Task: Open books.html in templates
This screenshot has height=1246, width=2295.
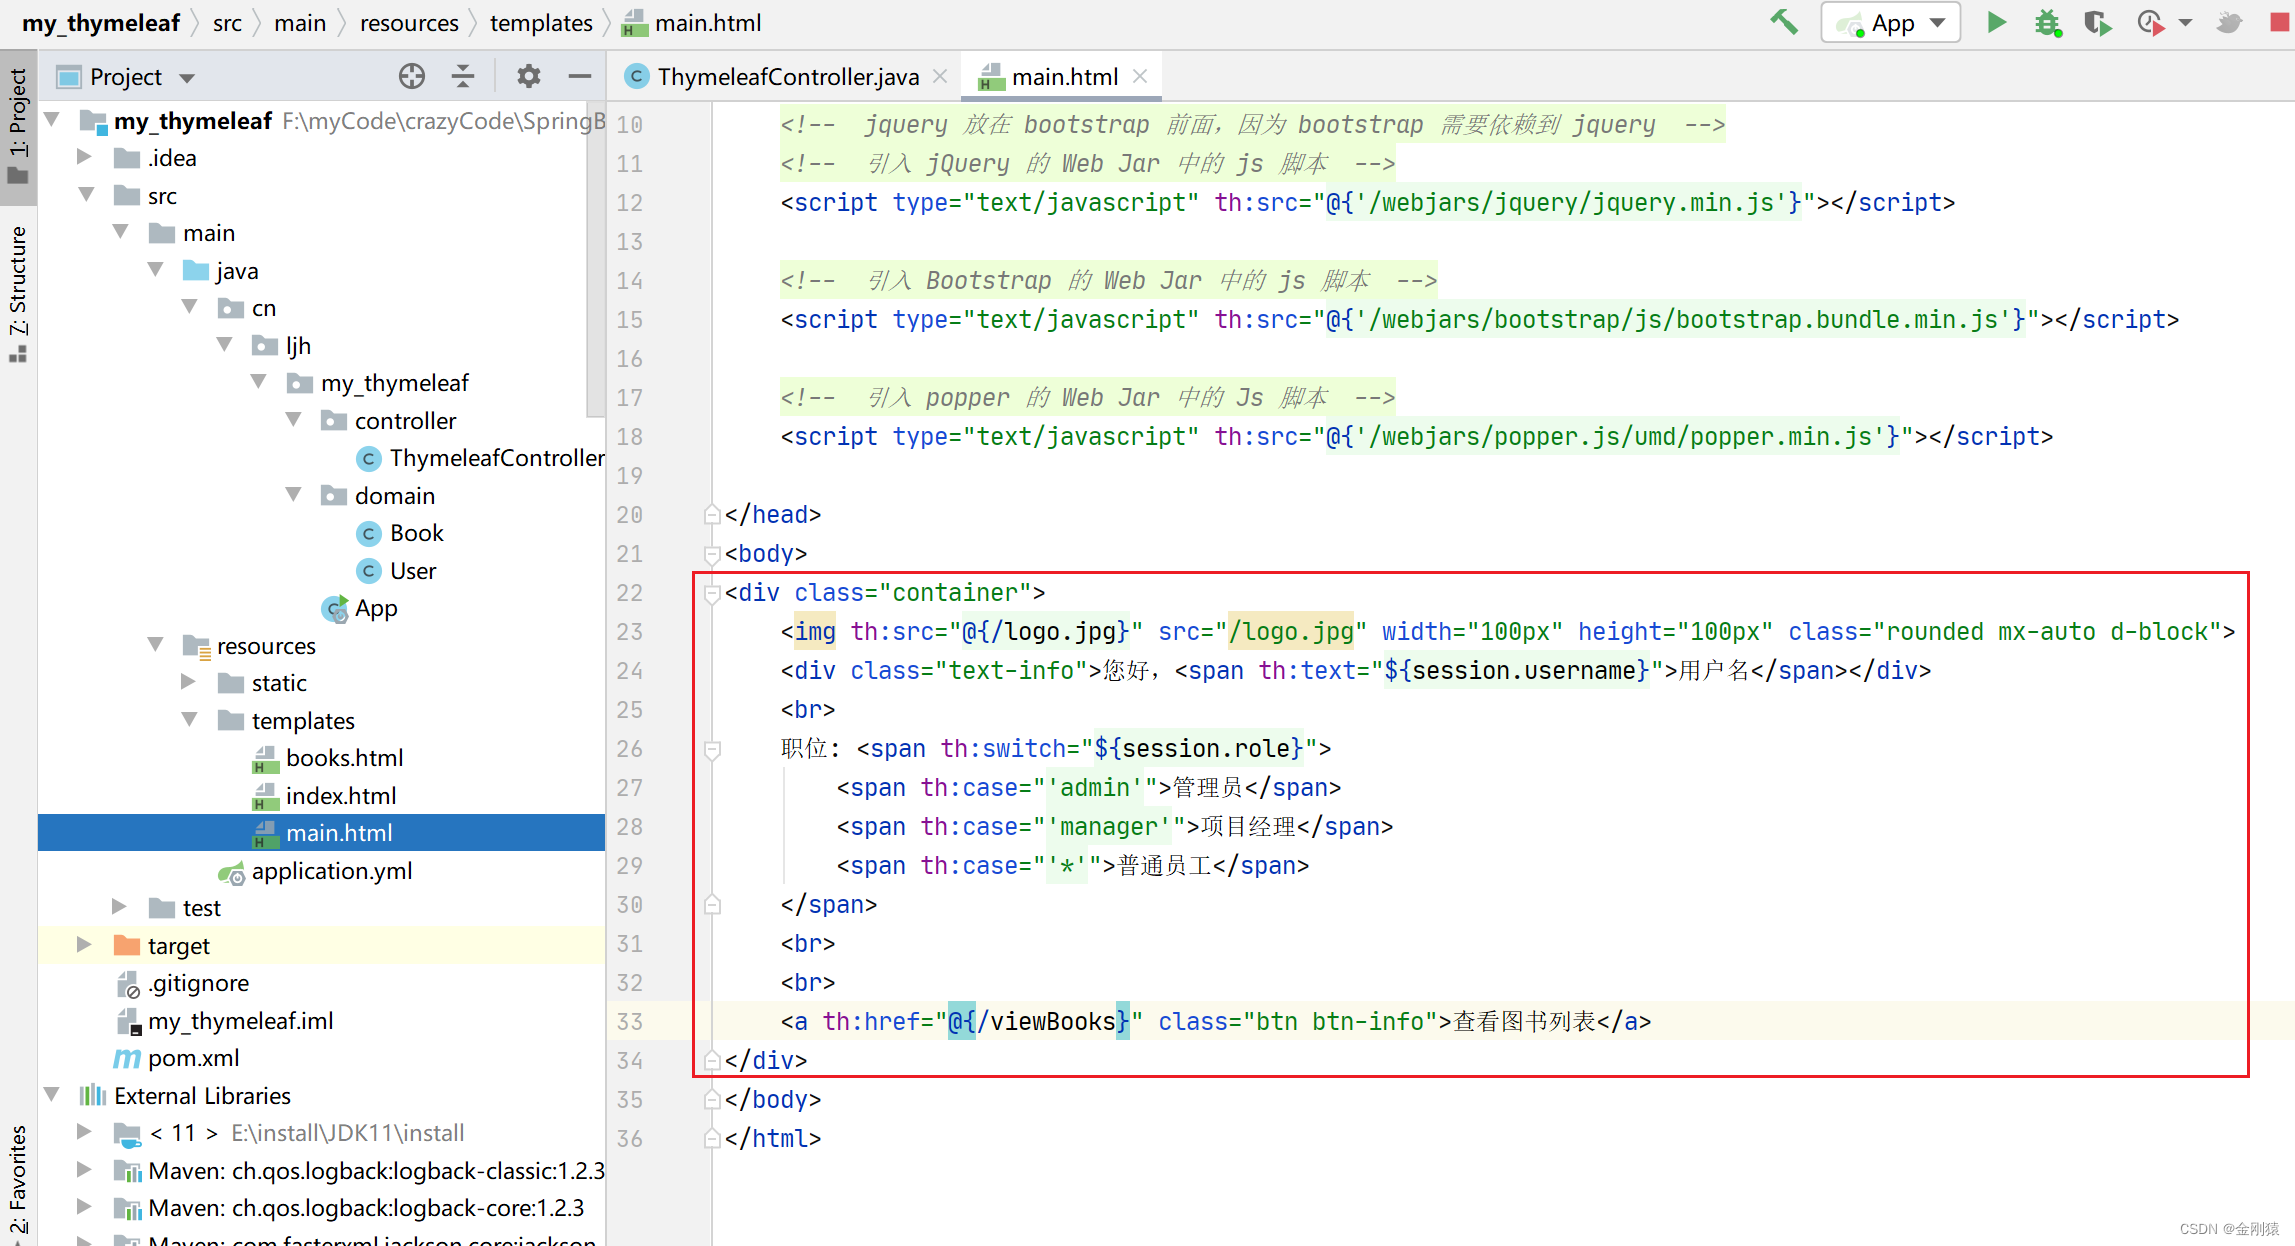Action: (328, 758)
